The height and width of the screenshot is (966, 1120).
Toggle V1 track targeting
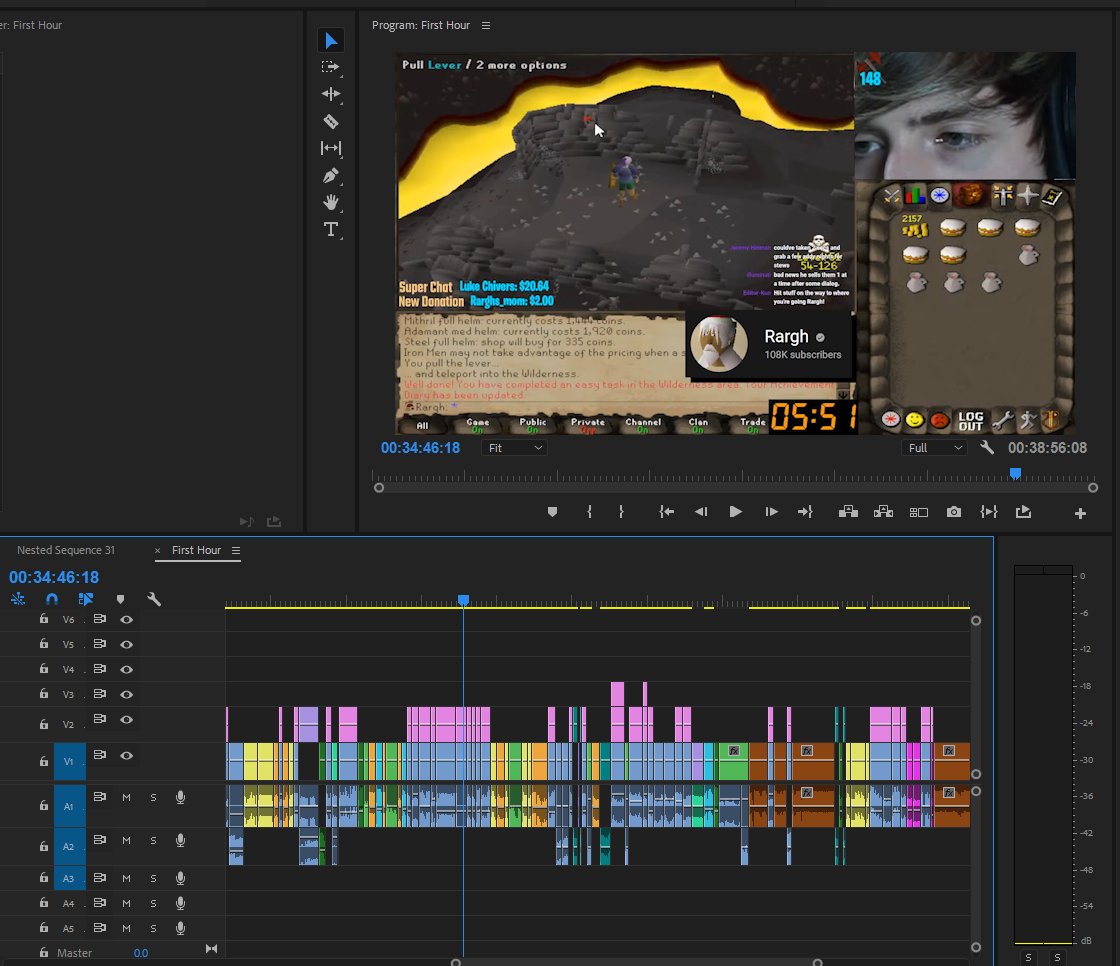69,762
